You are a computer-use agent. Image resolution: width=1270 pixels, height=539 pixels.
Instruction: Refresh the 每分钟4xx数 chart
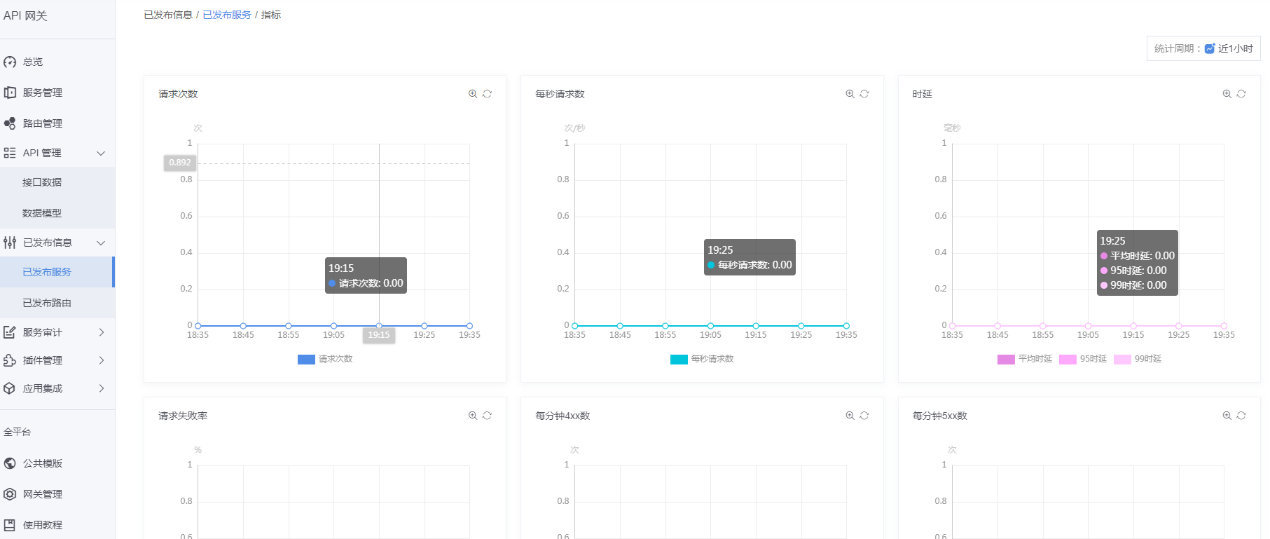pos(864,416)
